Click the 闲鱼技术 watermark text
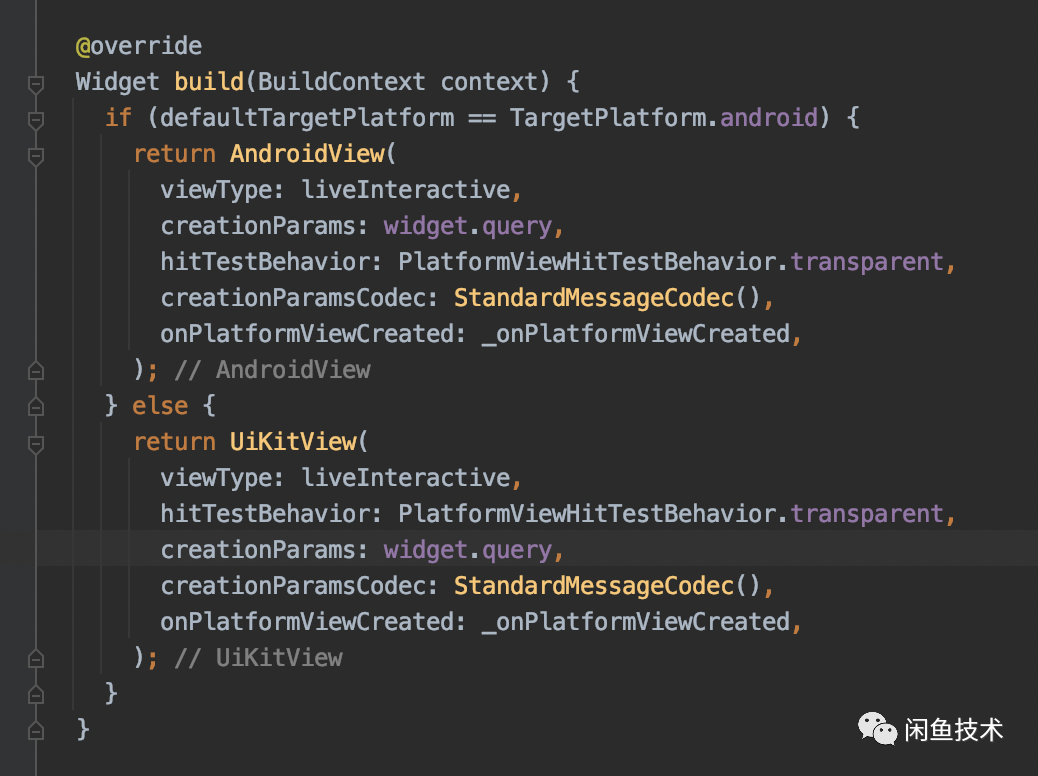 point(956,730)
